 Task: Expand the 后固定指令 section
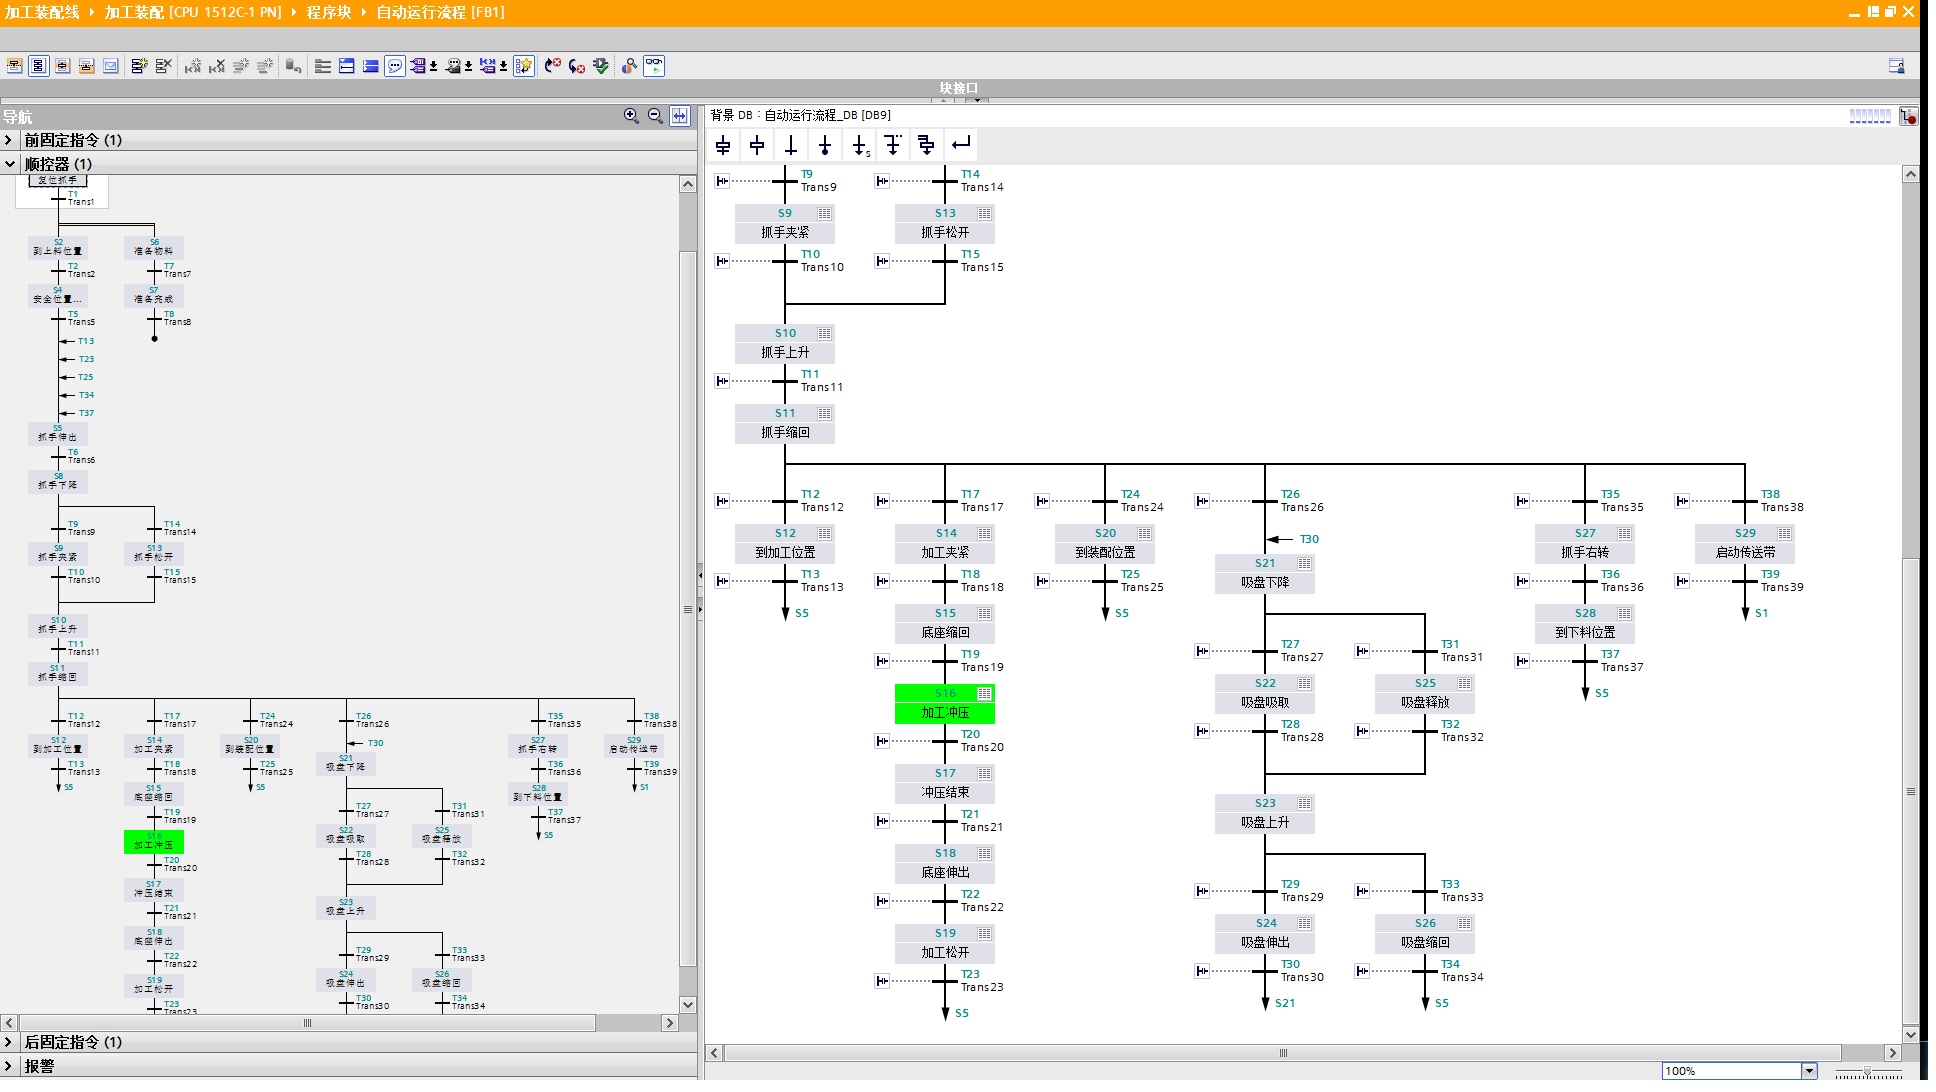(x=9, y=1042)
